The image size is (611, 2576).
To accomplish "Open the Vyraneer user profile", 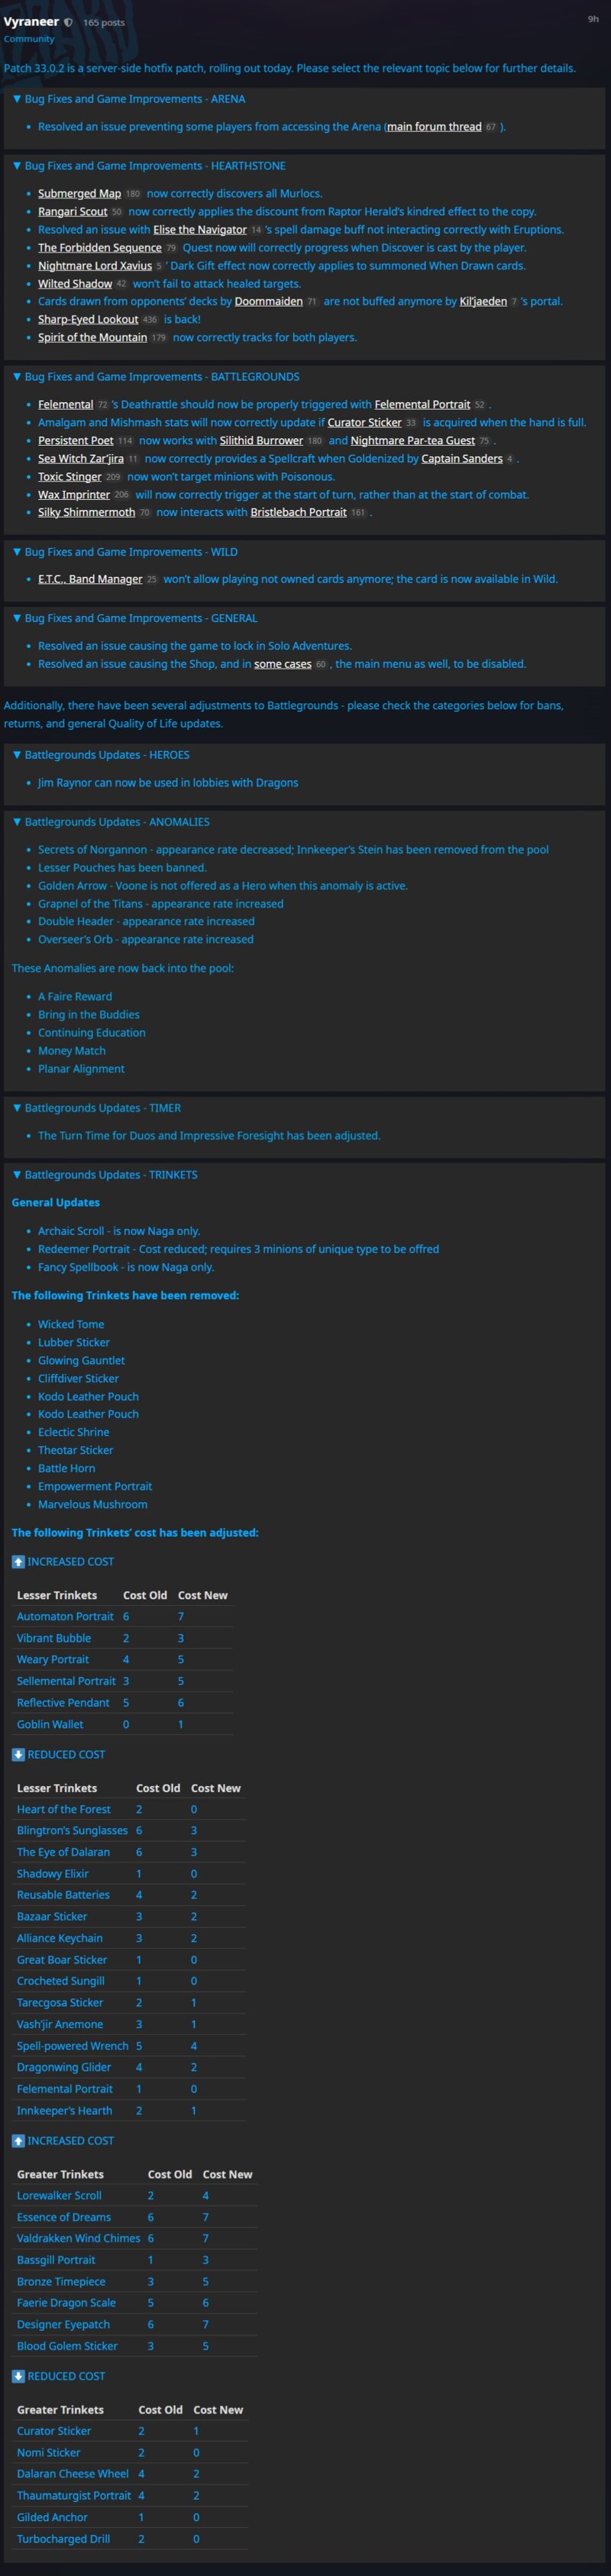I will pyautogui.click(x=31, y=22).
